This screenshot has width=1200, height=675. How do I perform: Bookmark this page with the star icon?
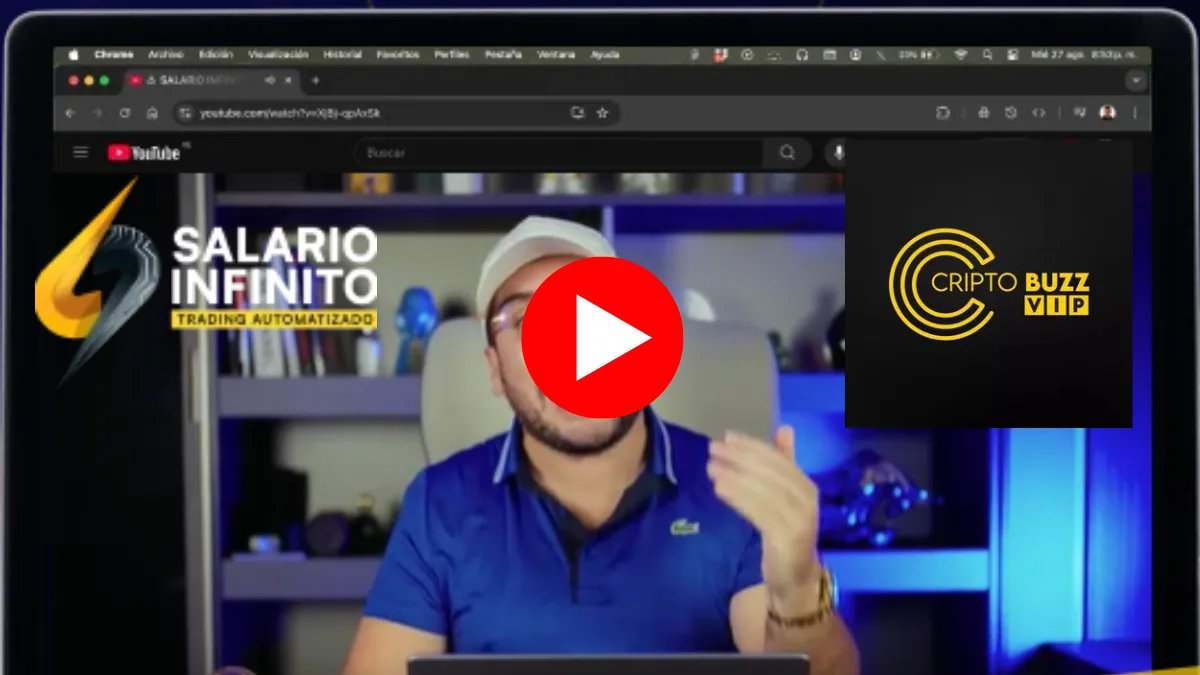pyautogui.click(x=603, y=114)
